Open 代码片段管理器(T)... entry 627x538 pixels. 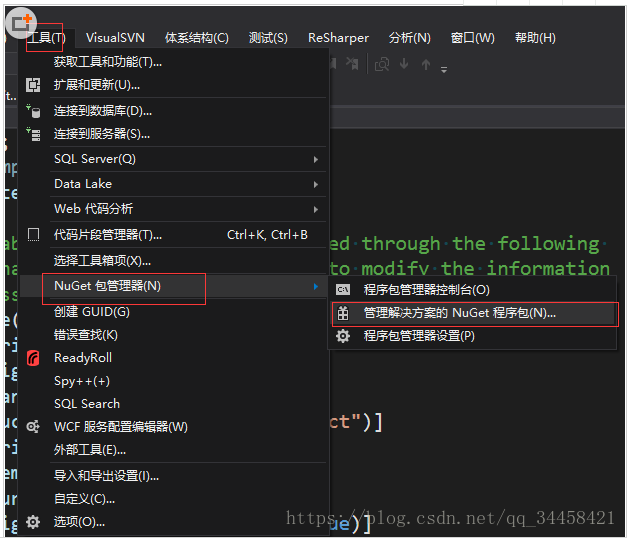[108, 235]
